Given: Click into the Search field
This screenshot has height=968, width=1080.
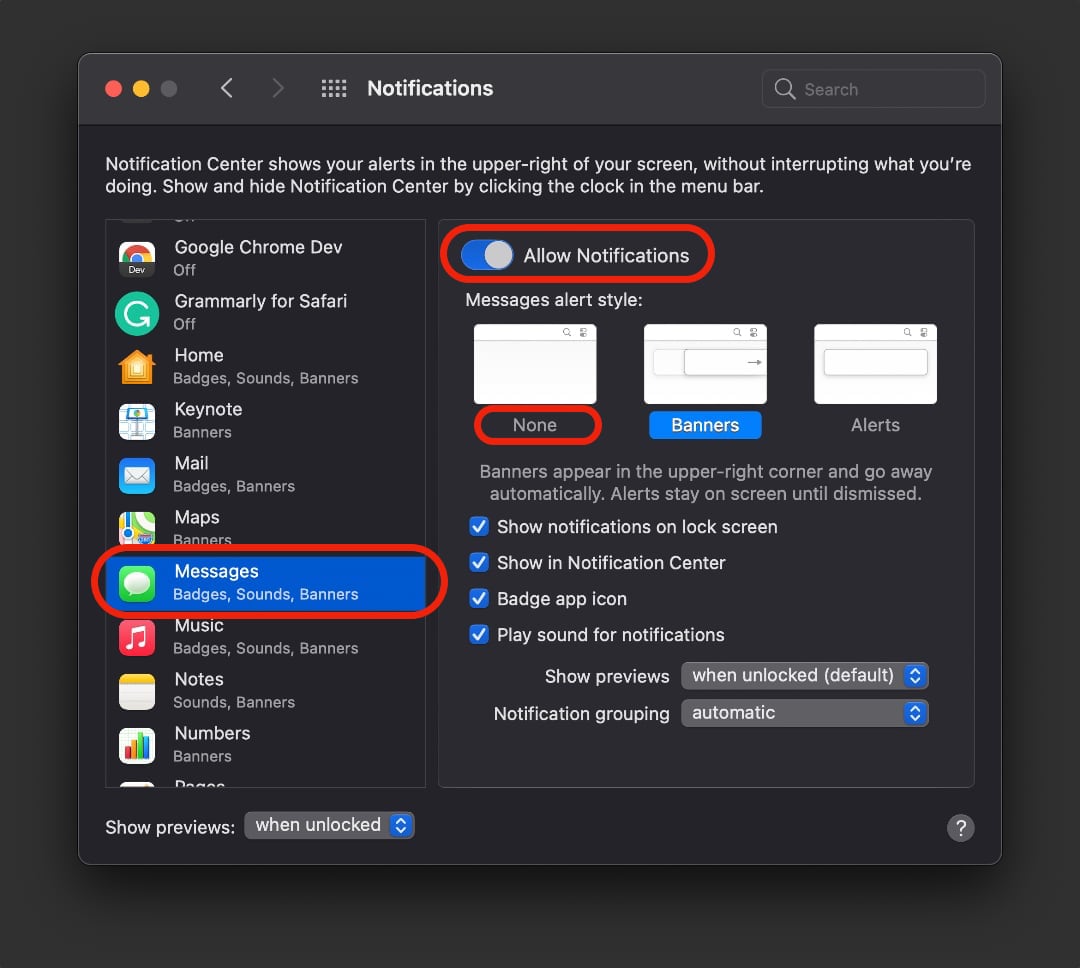Looking at the screenshot, I should 873,89.
